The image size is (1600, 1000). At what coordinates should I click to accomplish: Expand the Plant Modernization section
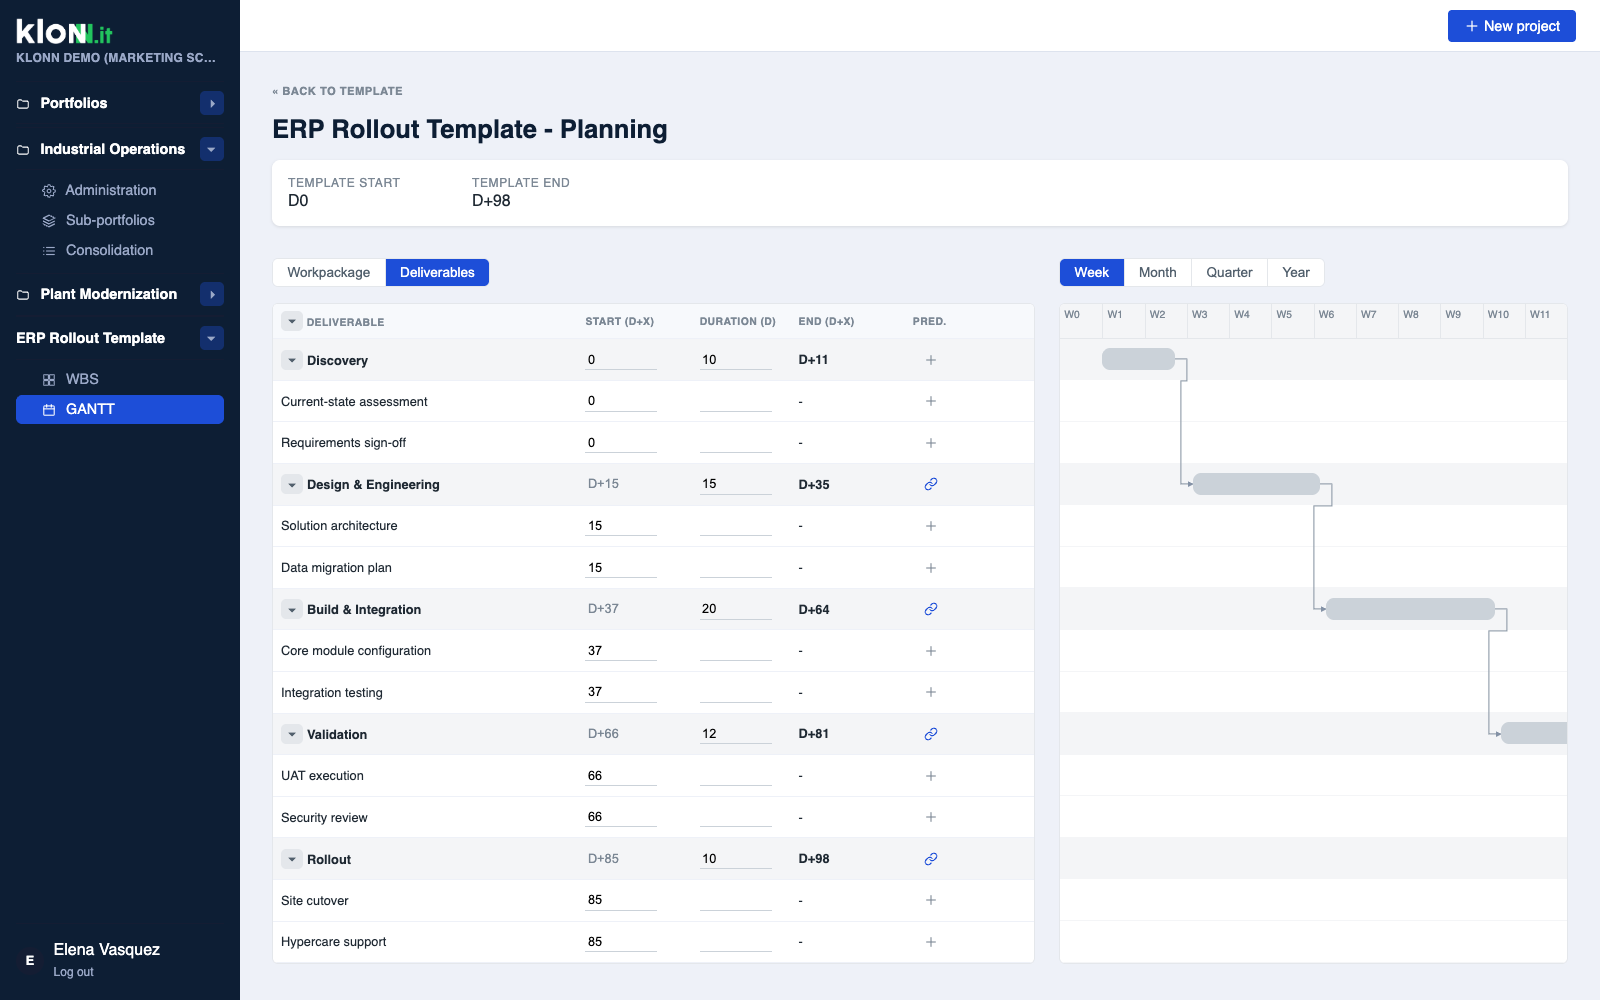coord(212,294)
